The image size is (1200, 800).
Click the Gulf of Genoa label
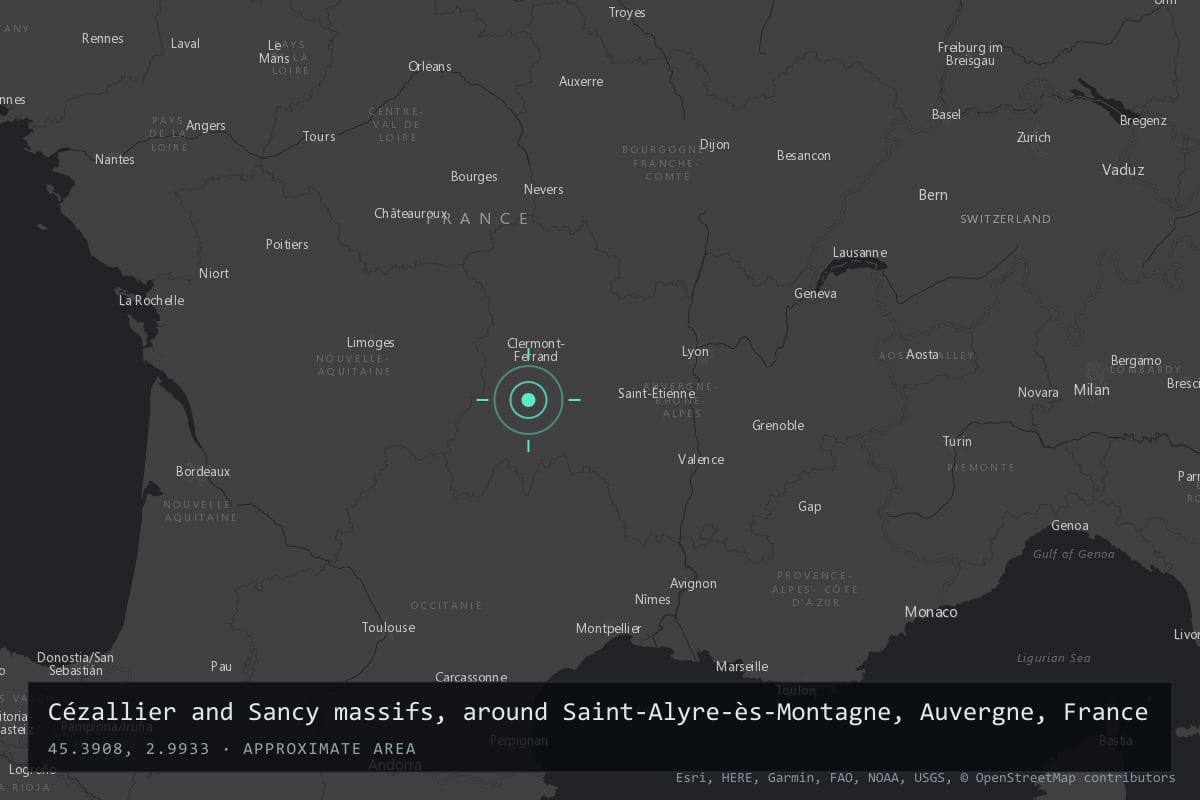point(1074,554)
